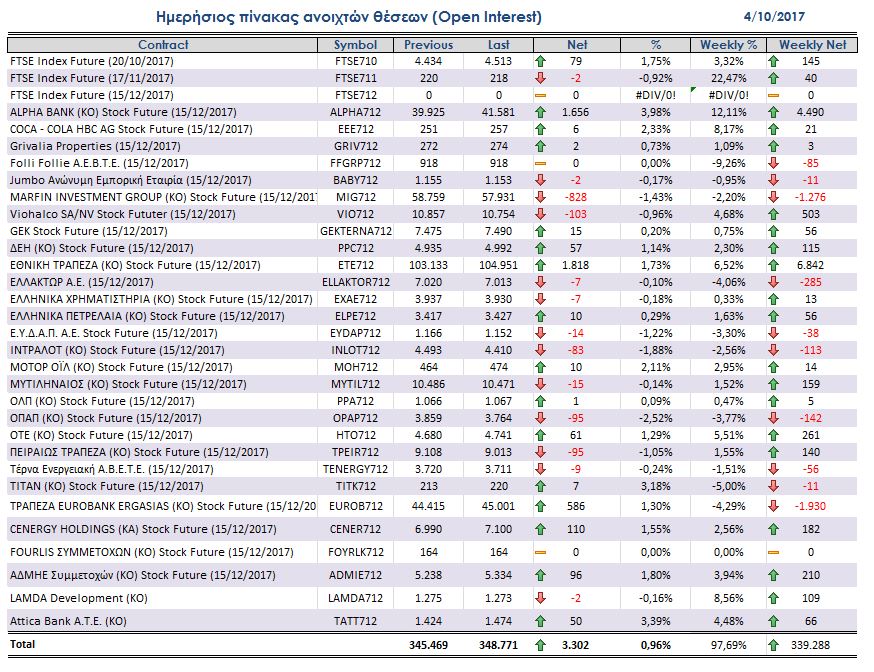Image resolution: width=874 pixels, height=672 pixels.
Task: Click the Last column header
Action: 498,45
